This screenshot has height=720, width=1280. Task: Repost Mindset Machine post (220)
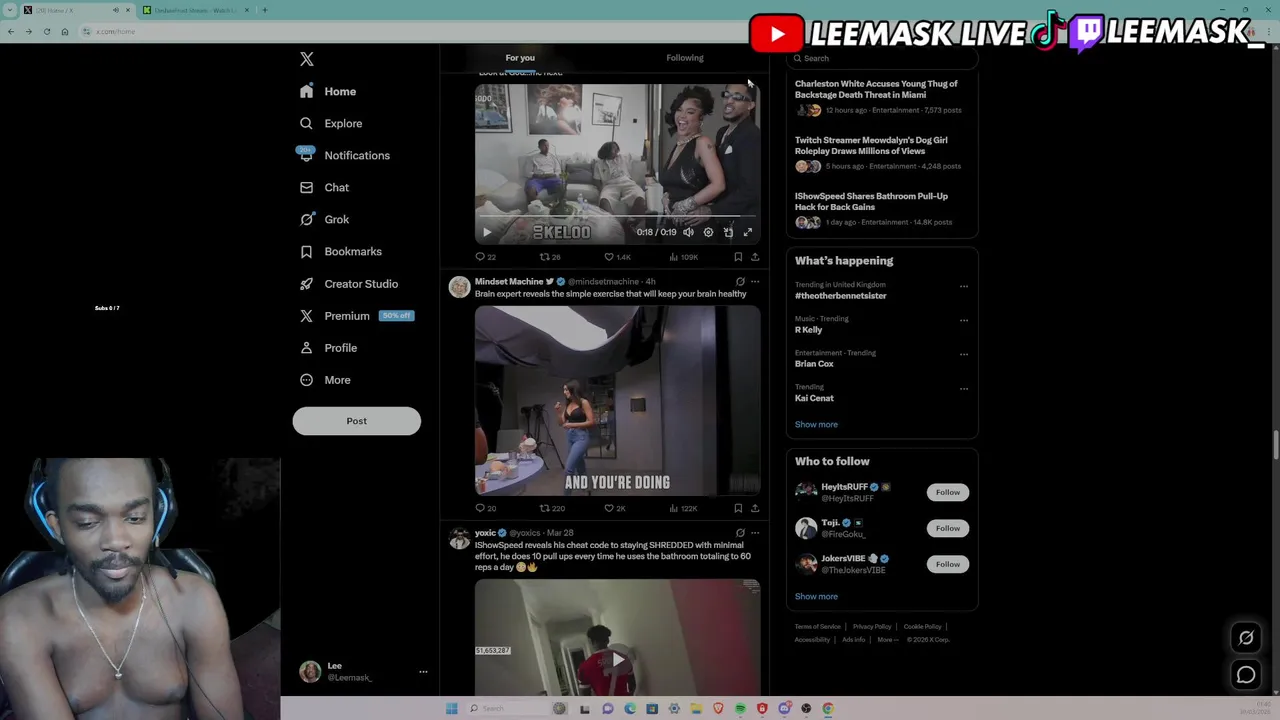[552, 508]
